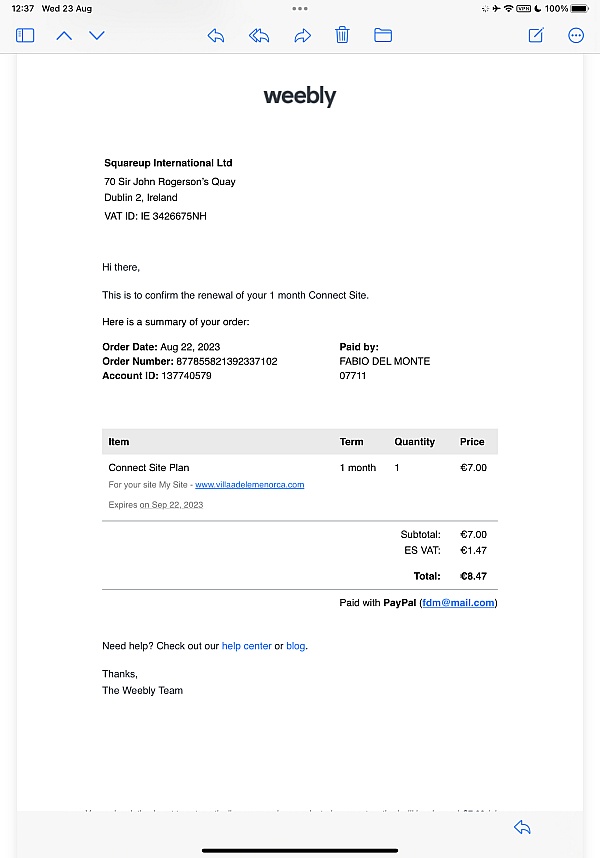Compose a new message

pos(536,35)
